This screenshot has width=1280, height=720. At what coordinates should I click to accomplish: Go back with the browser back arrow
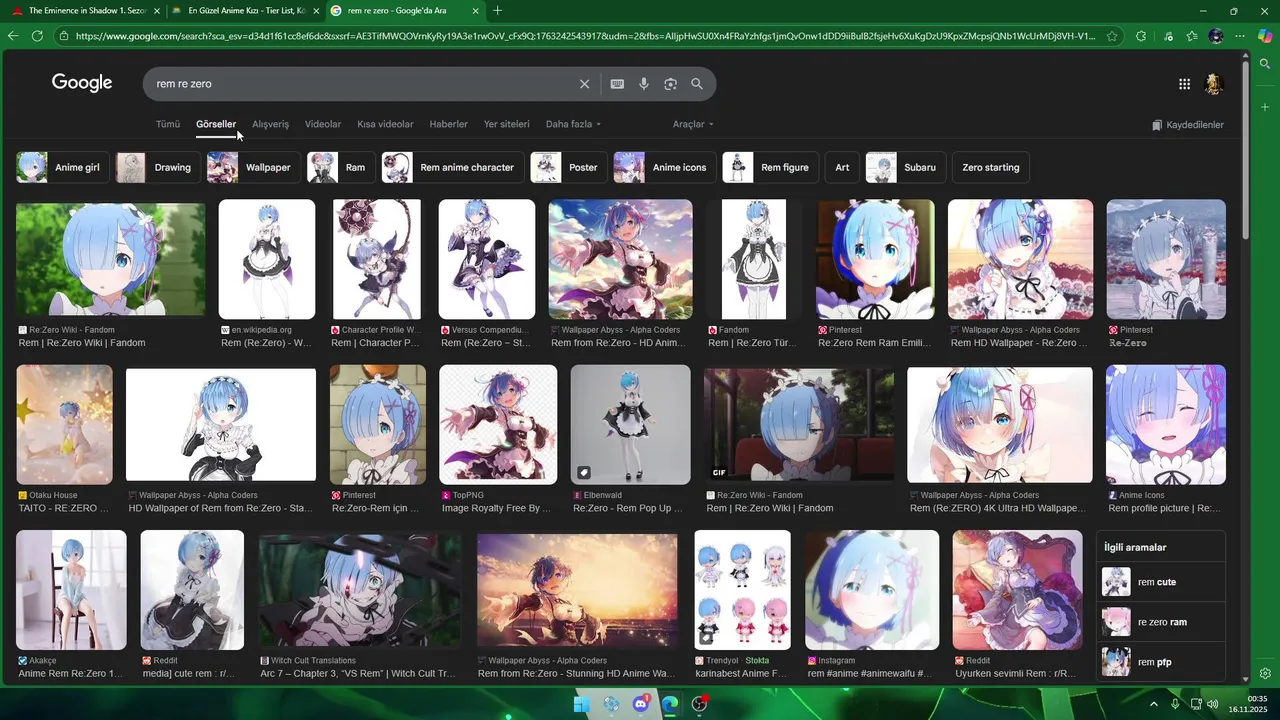13,35
